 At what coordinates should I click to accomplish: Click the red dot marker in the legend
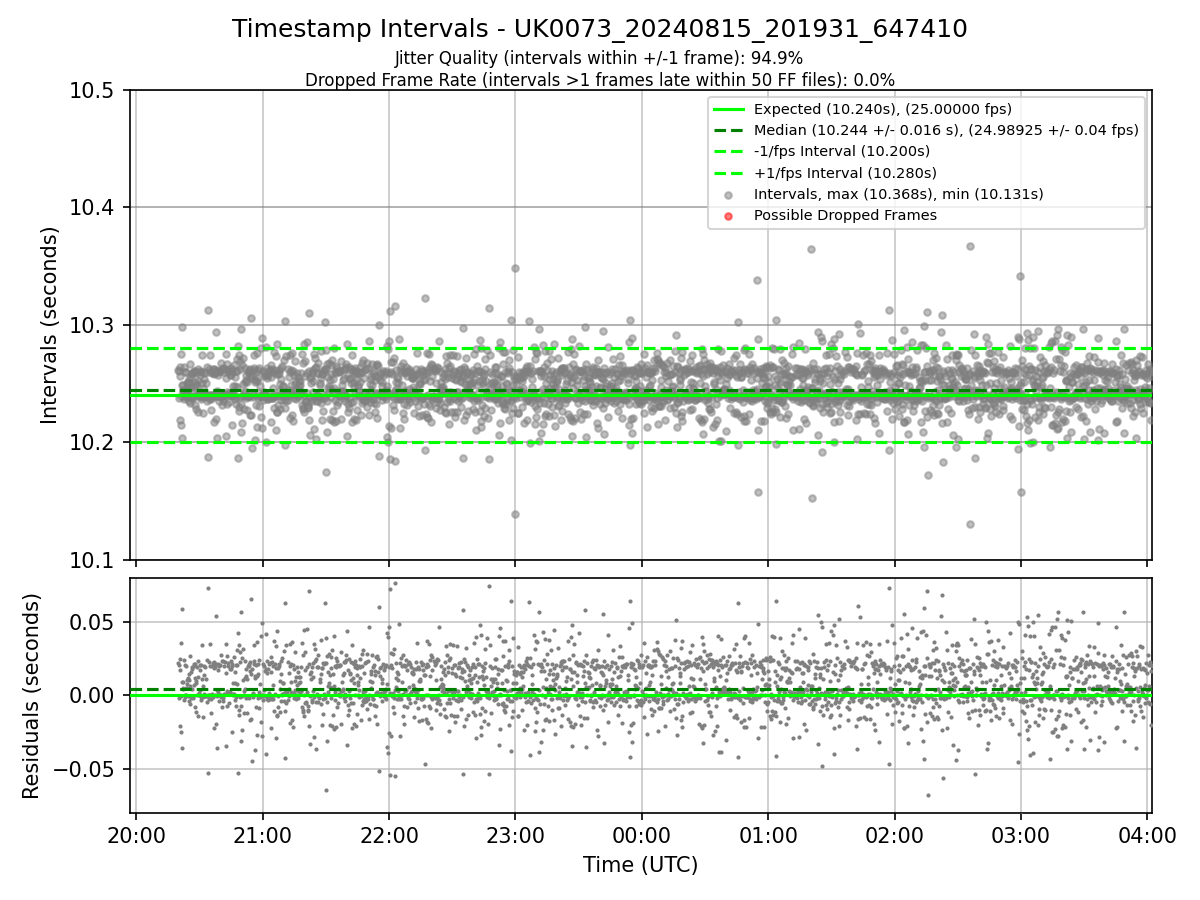pos(728,216)
